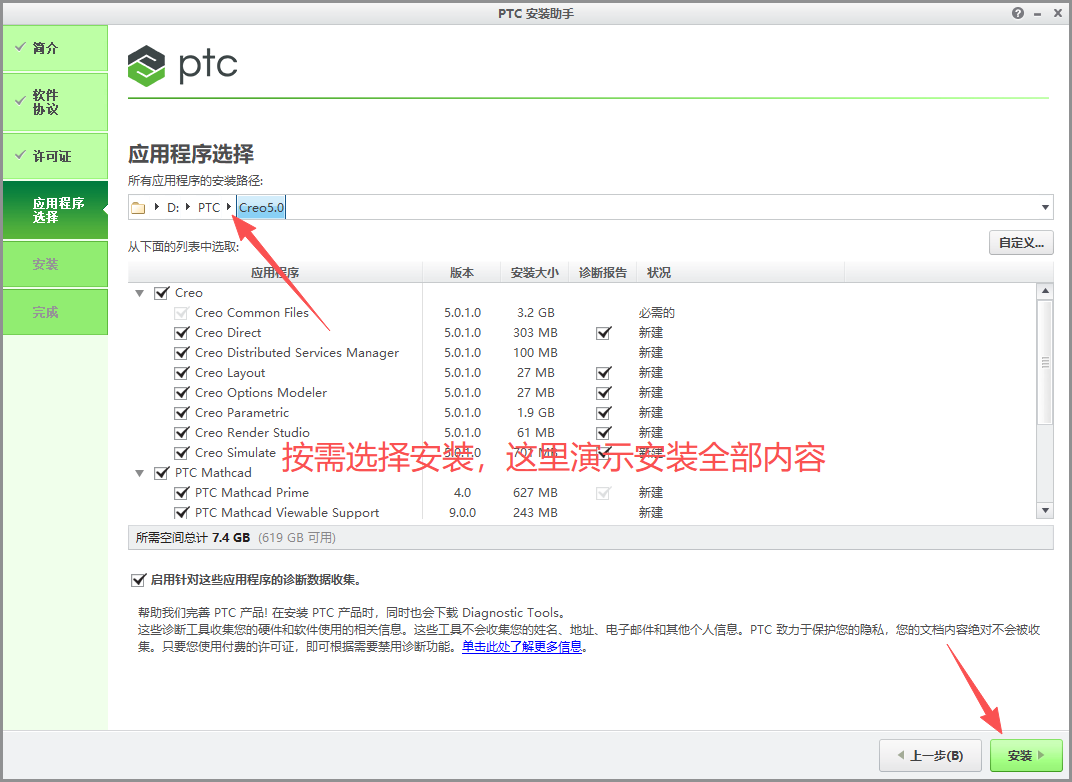The height and width of the screenshot is (782, 1072).
Task: Uncheck Creo Distributed Services Manager
Action: point(182,352)
